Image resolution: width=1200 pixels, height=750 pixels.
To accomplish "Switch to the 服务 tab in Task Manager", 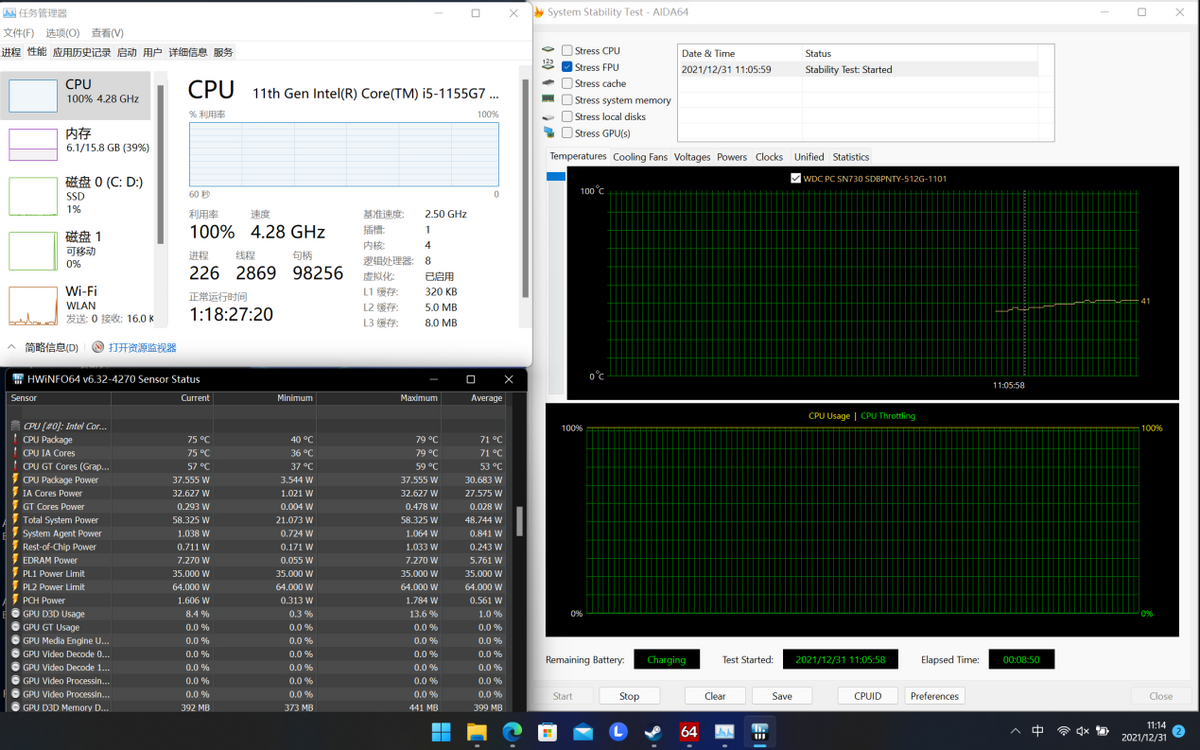I will [x=223, y=52].
